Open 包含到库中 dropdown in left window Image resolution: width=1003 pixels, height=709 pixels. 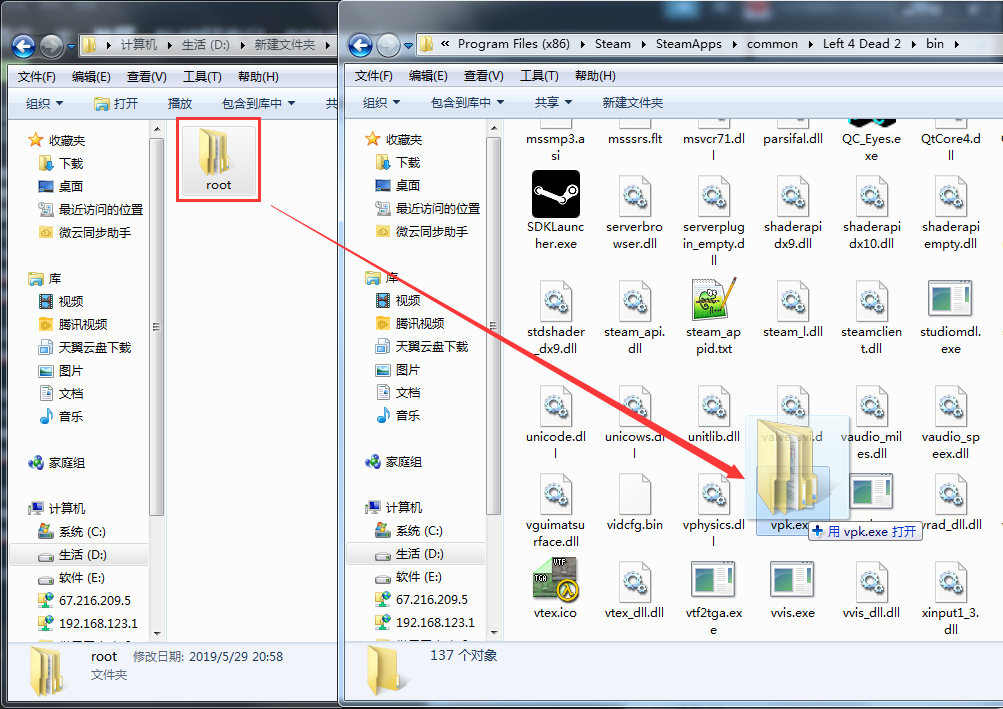(258, 104)
